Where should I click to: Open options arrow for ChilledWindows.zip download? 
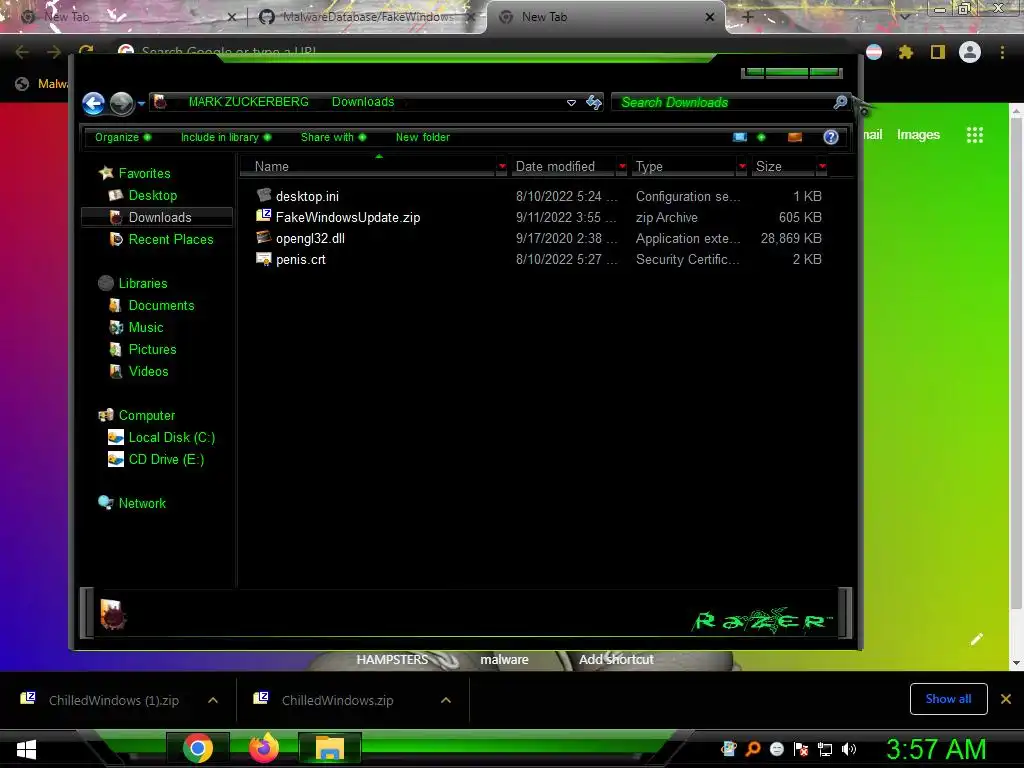pos(446,700)
